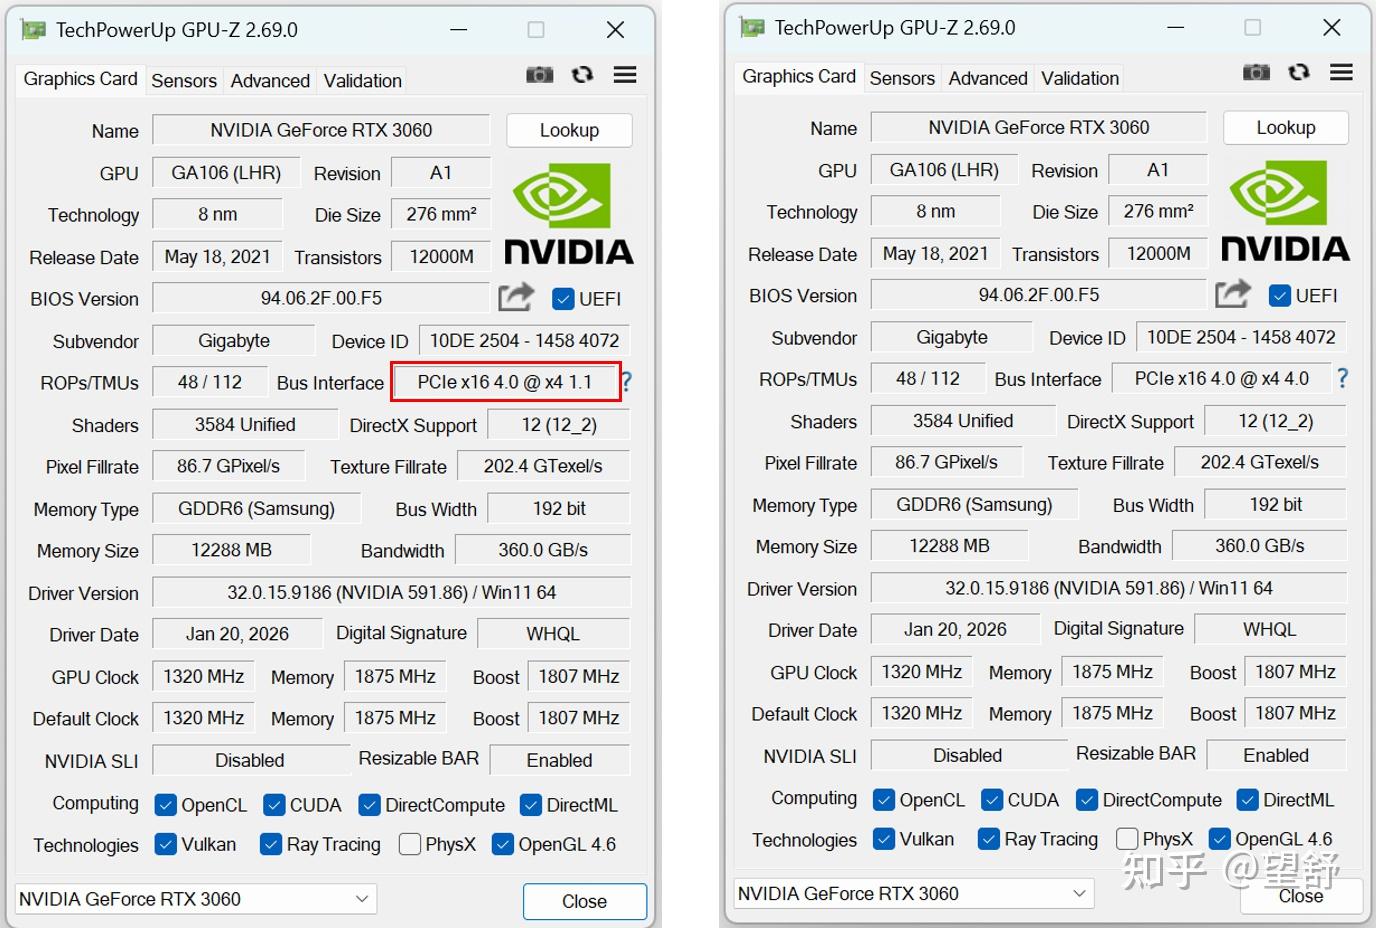Toggle Ray Tracing checkbox in left window

pos(270,844)
